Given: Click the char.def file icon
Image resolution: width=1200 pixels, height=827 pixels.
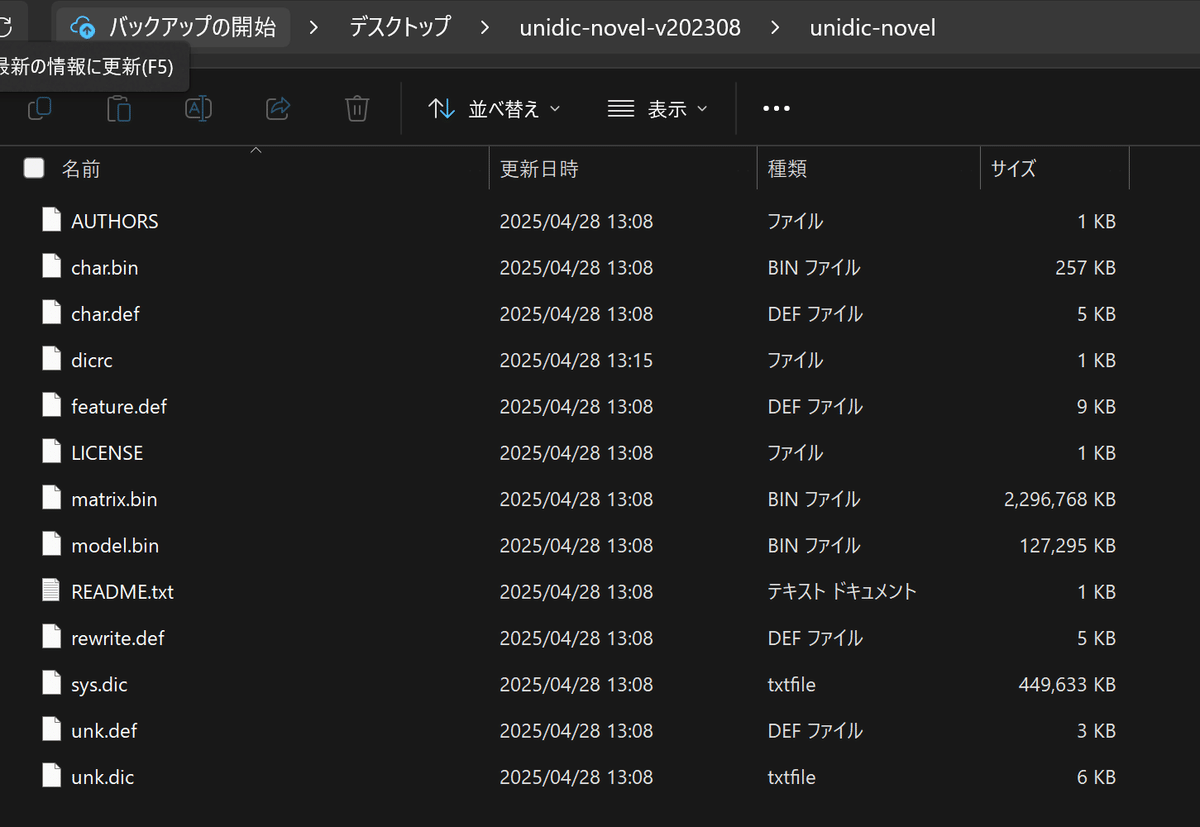Looking at the screenshot, I should click(51, 313).
